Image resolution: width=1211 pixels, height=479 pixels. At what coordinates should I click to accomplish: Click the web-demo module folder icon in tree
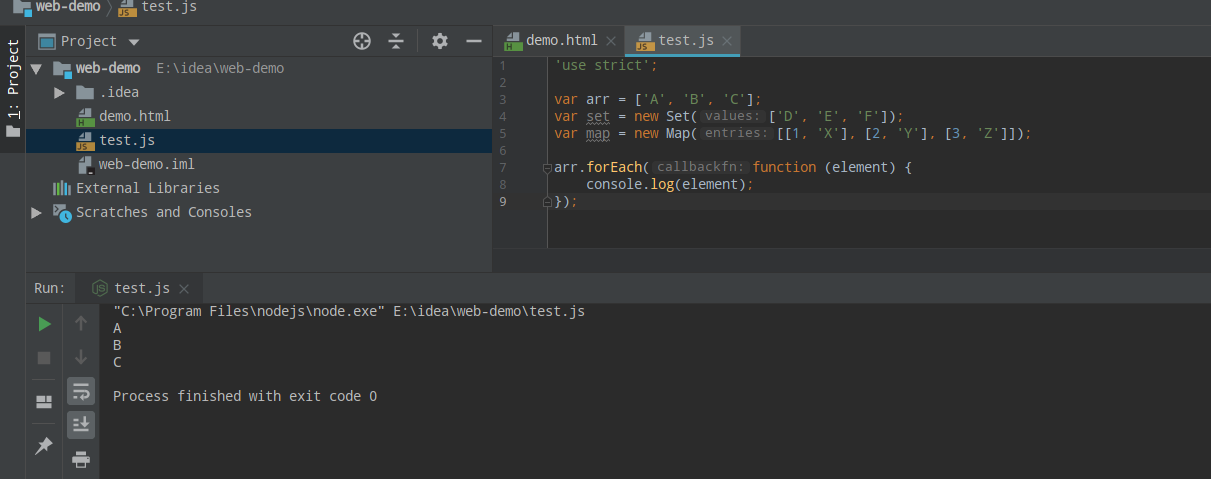62,69
